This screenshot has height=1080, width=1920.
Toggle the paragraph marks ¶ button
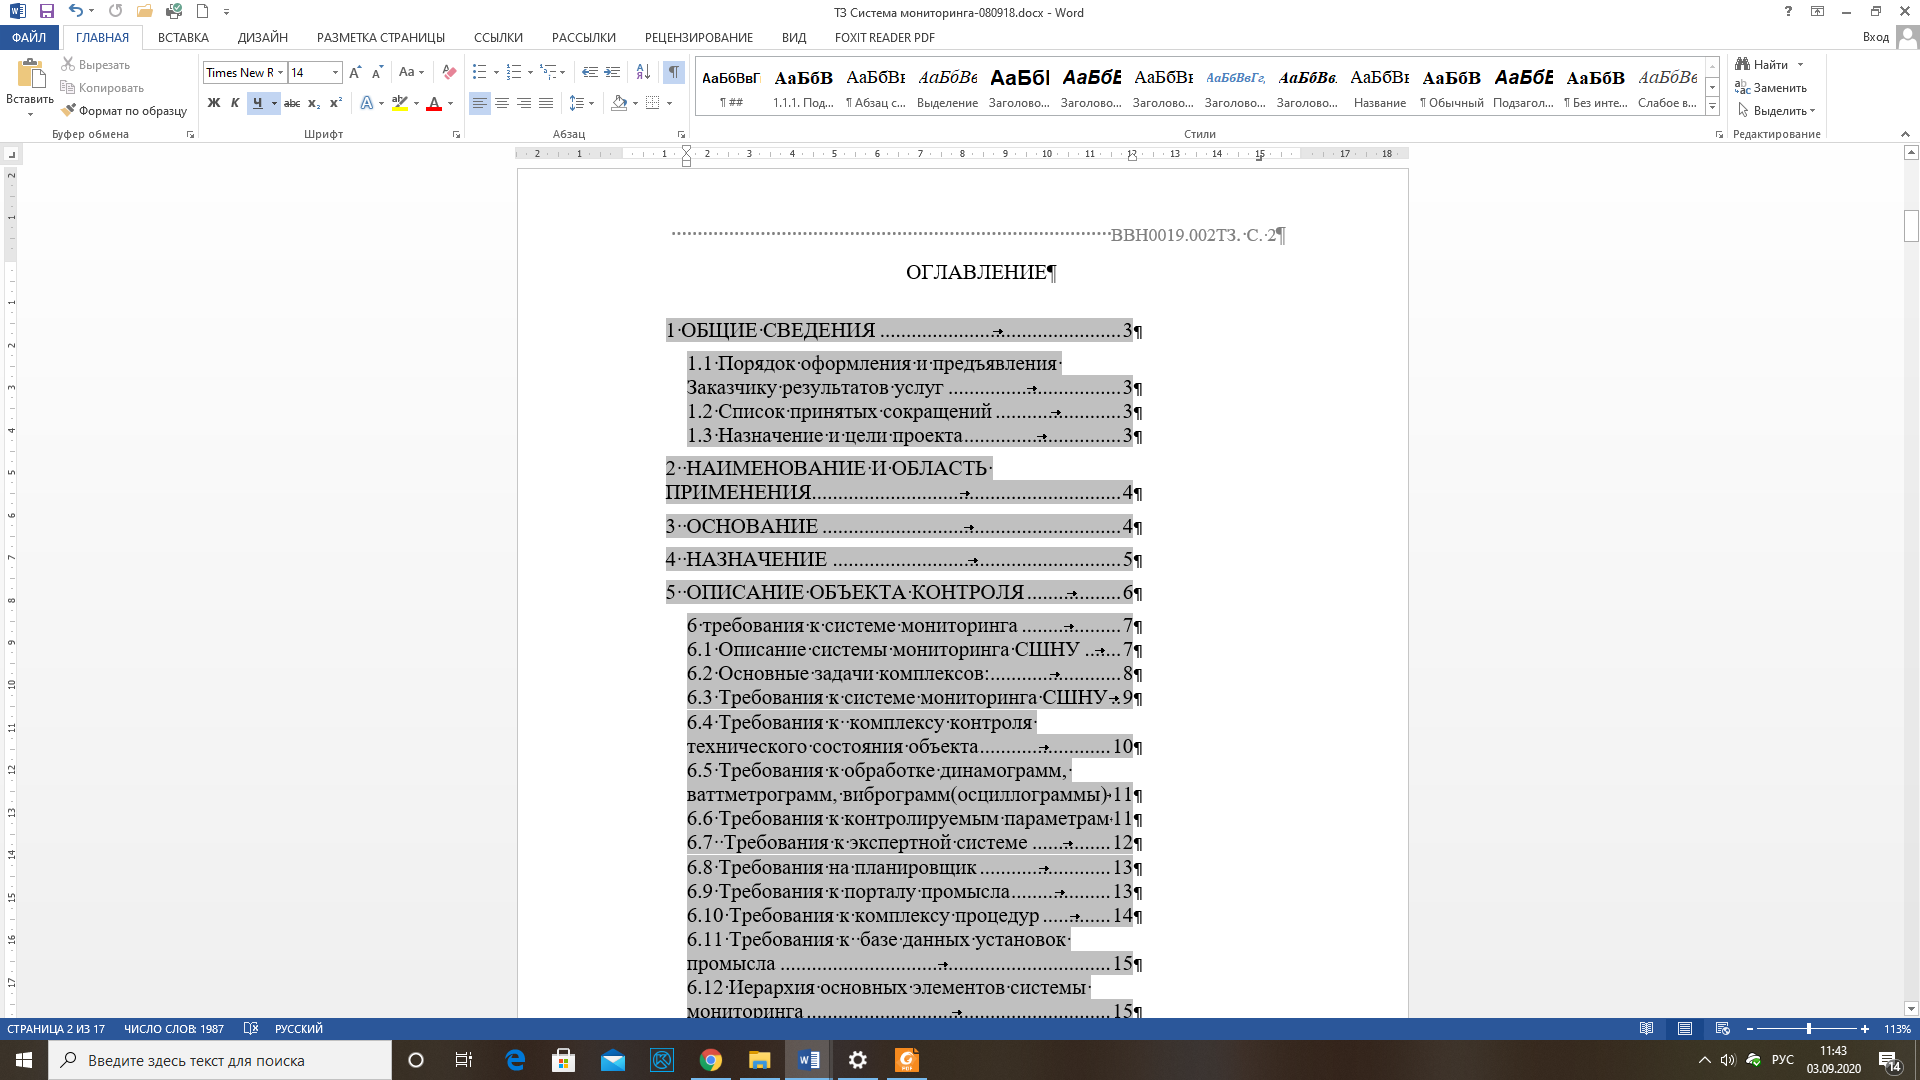coord(674,72)
